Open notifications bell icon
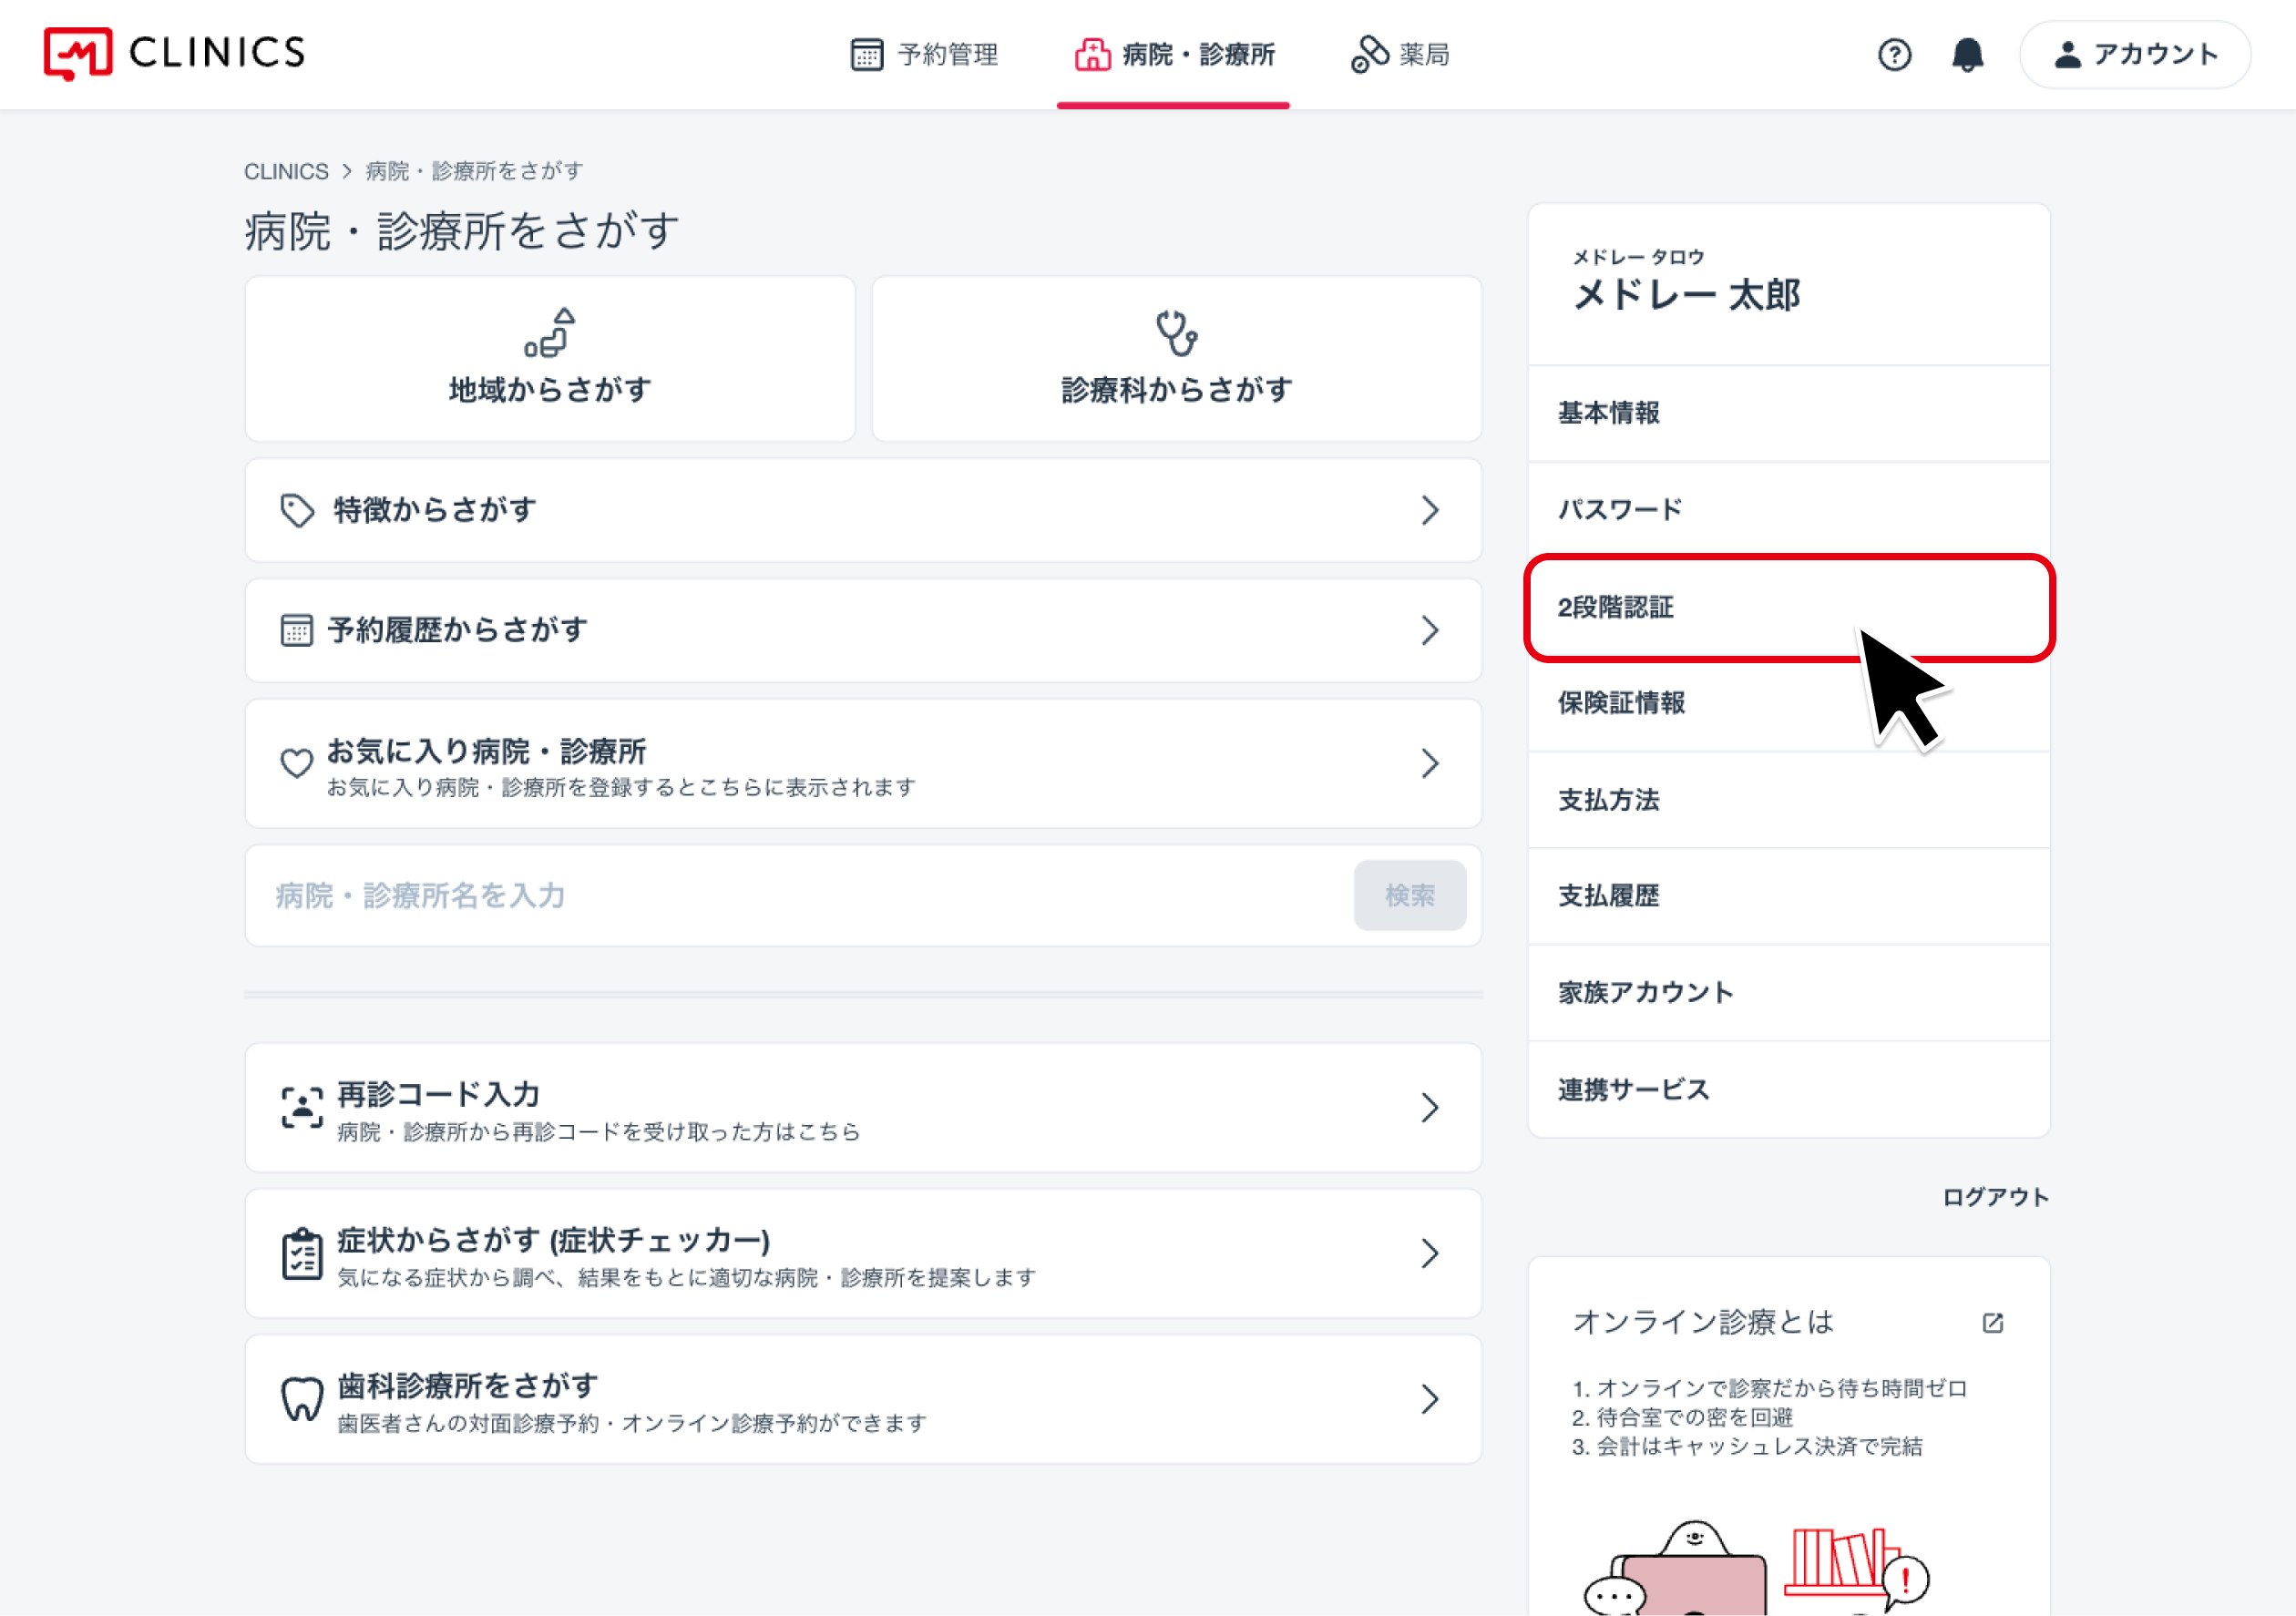This screenshot has width=2296, height=1616. pyautogui.click(x=1967, y=54)
